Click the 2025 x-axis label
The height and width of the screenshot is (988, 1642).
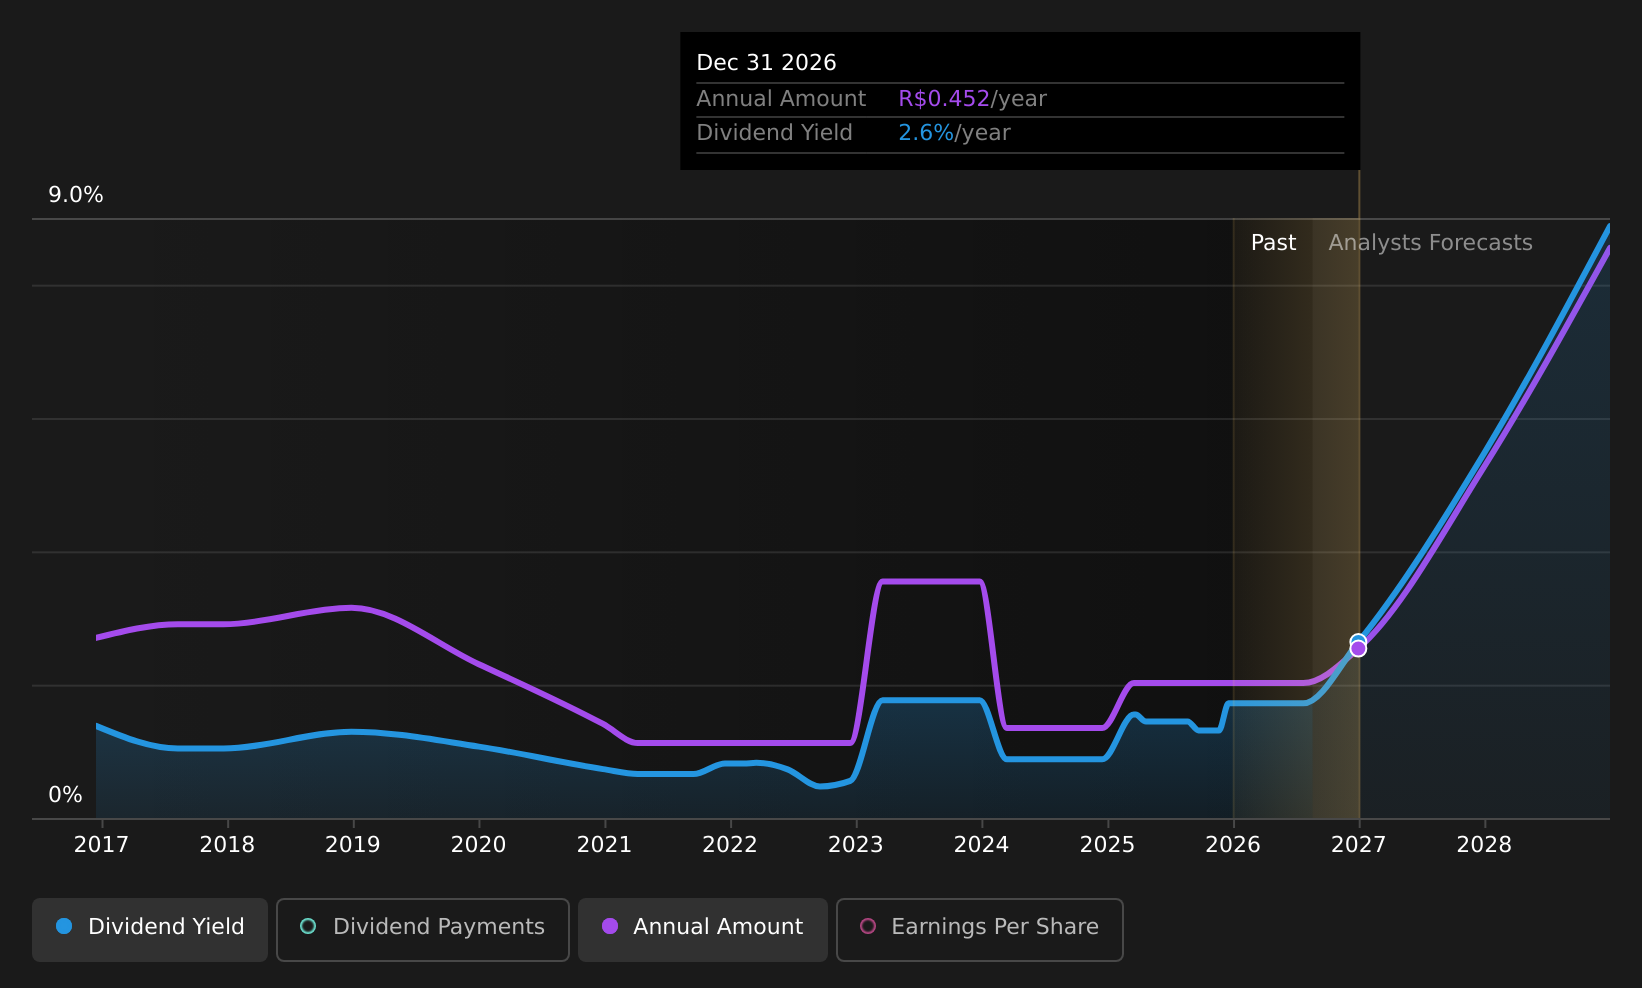point(1107,845)
